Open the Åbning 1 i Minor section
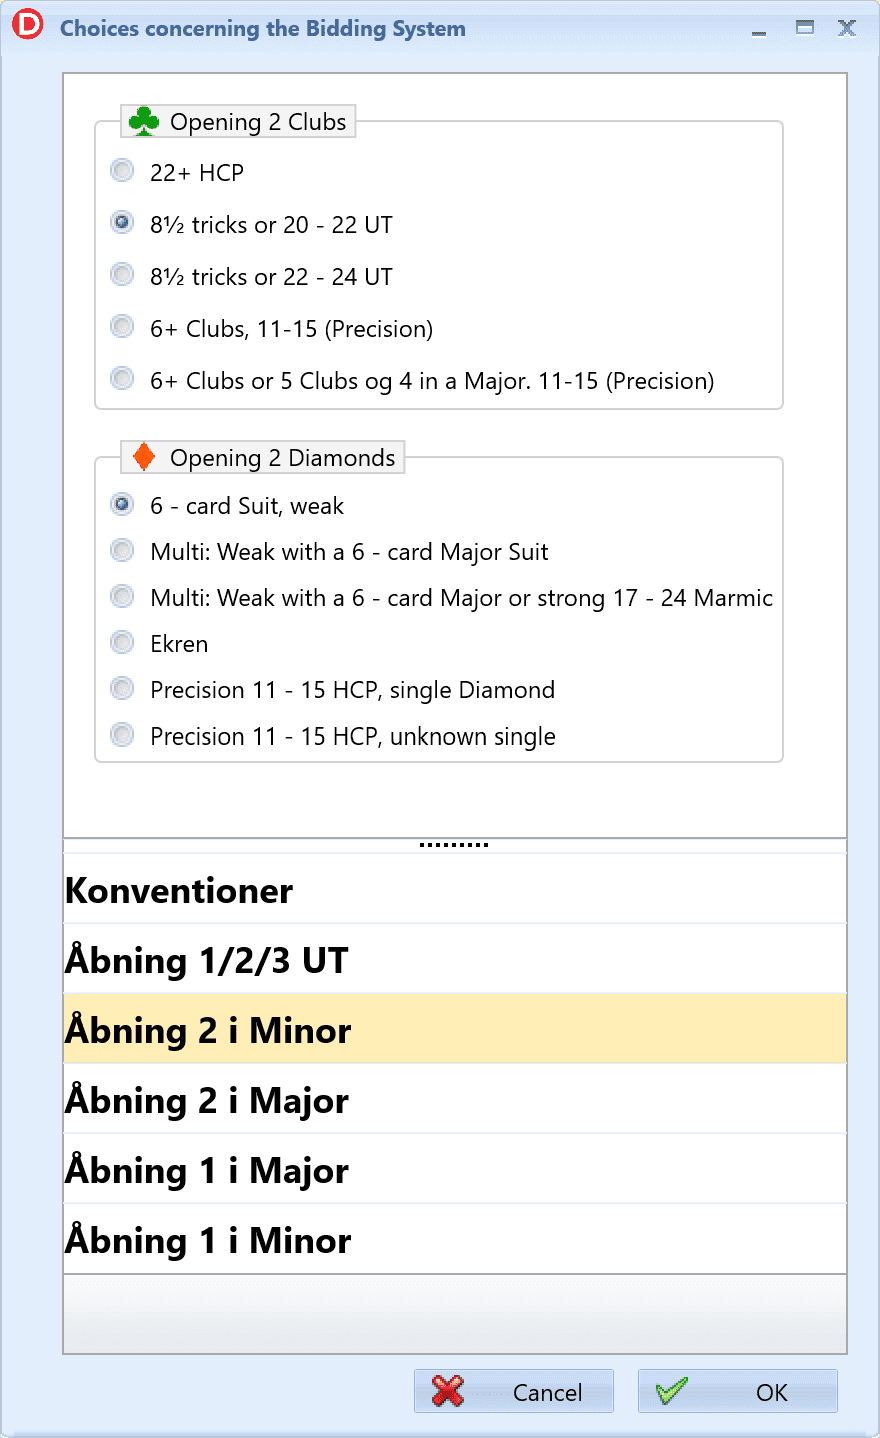Image resolution: width=880 pixels, height=1438 pixels. 455,1239
